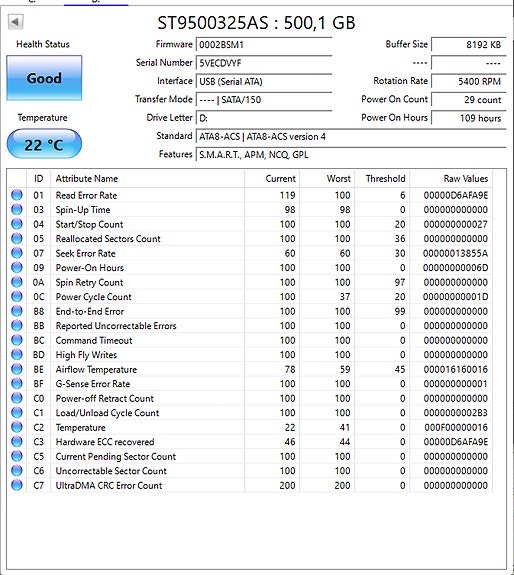The width and height of the screenshot is (514, 575).
Task: Click the status orb beside Reallocated Sectors Count
Action: [x=16, y=238]
